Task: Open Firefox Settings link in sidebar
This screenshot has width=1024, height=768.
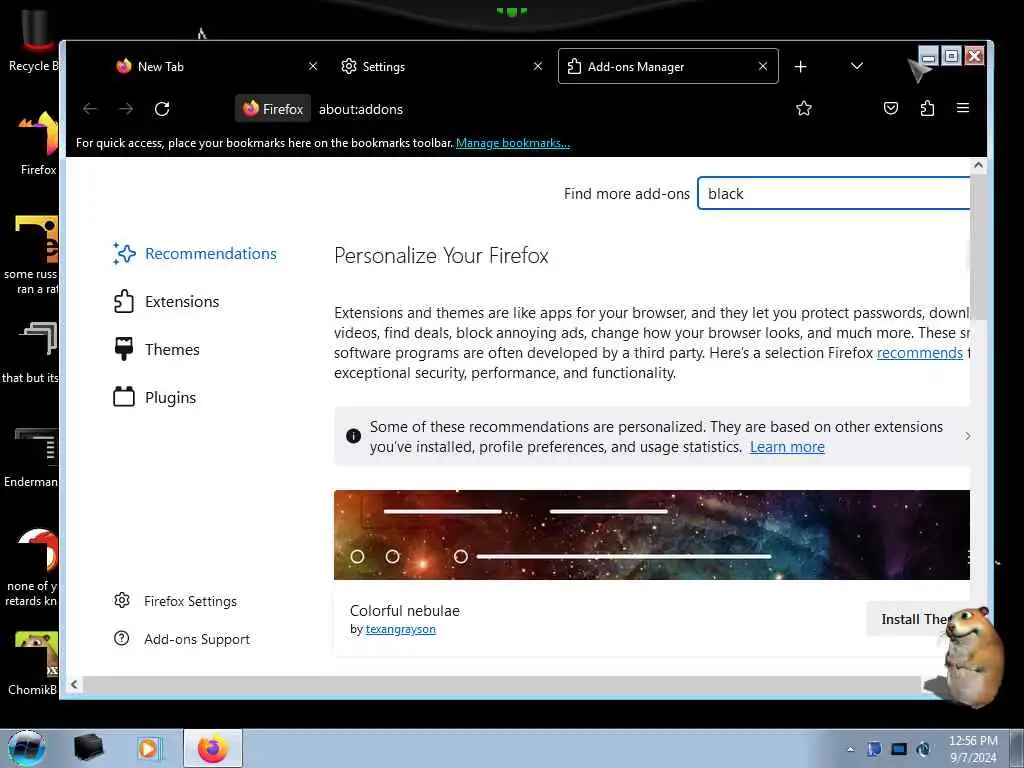Action: pos(176,601)
